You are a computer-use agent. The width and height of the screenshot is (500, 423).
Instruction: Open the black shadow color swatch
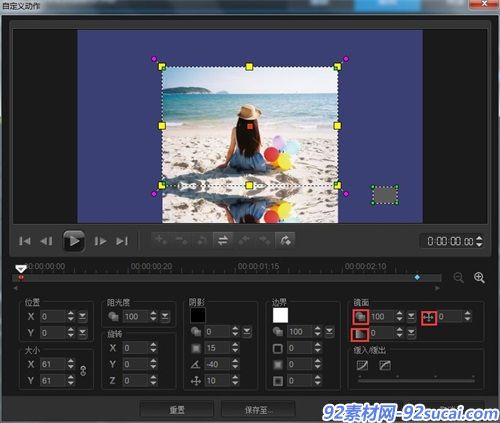click(198, 315)
